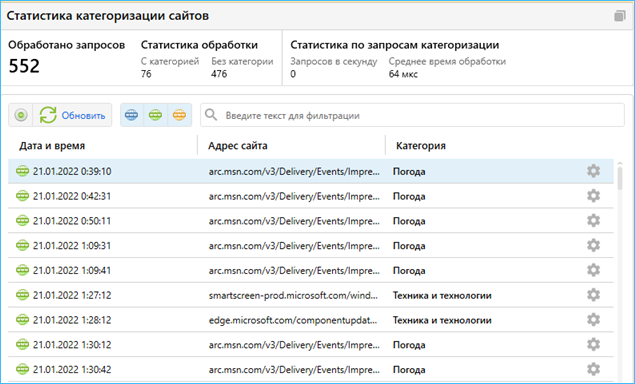Toggle the orange globe filter icon
Screen dimensions: 635x384
(x=179, y=115)
